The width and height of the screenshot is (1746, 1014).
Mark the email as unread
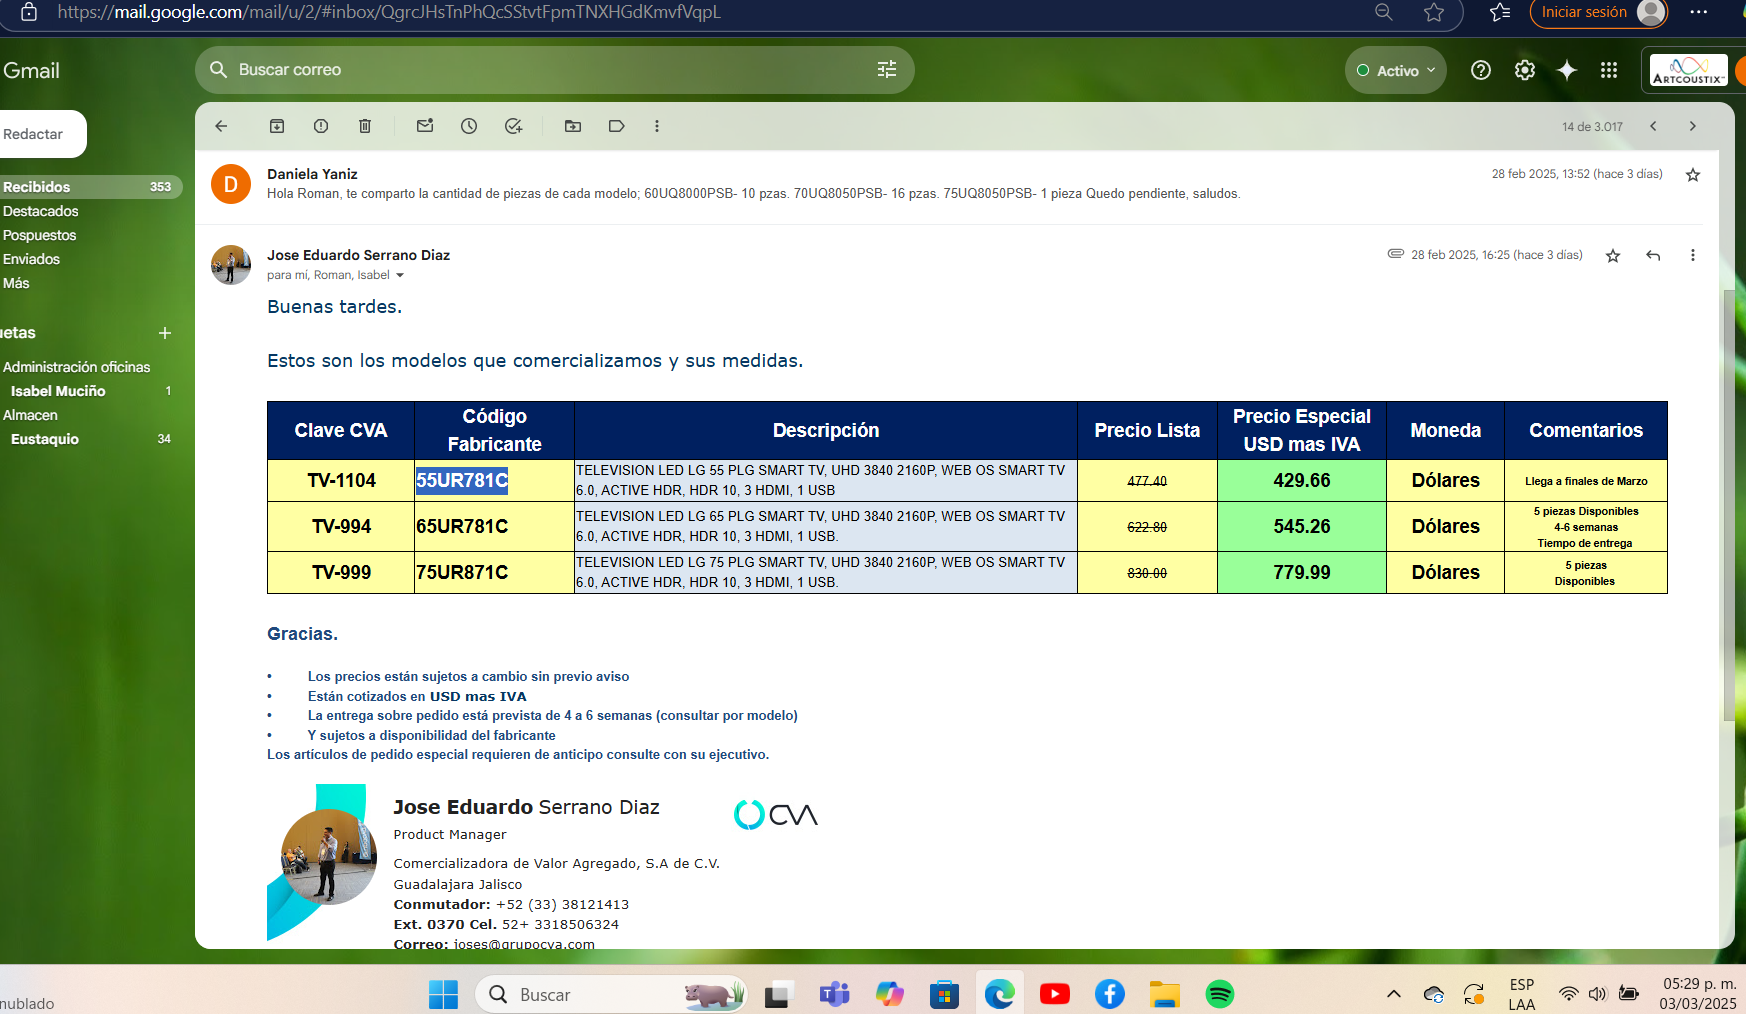pyautogui.click(x=425, y=126)
